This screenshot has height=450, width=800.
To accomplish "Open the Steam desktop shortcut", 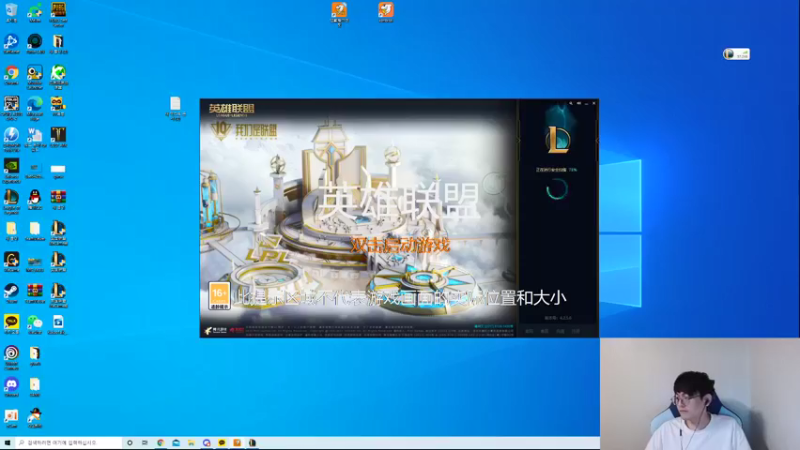I will click(x=11, y=291).
